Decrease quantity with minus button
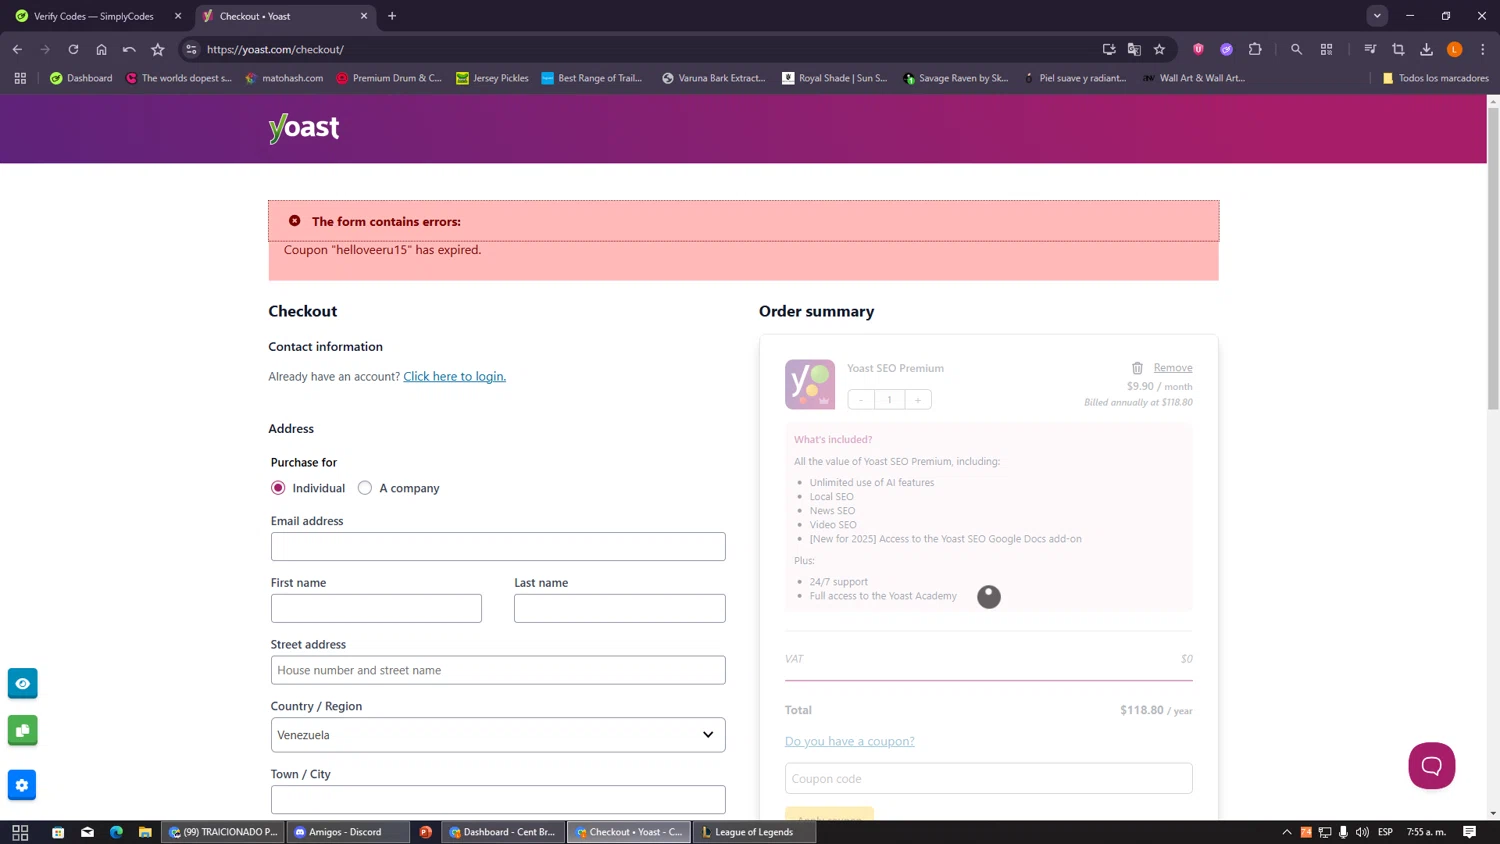The image size is (1500, 844). (x=861, y=400)
